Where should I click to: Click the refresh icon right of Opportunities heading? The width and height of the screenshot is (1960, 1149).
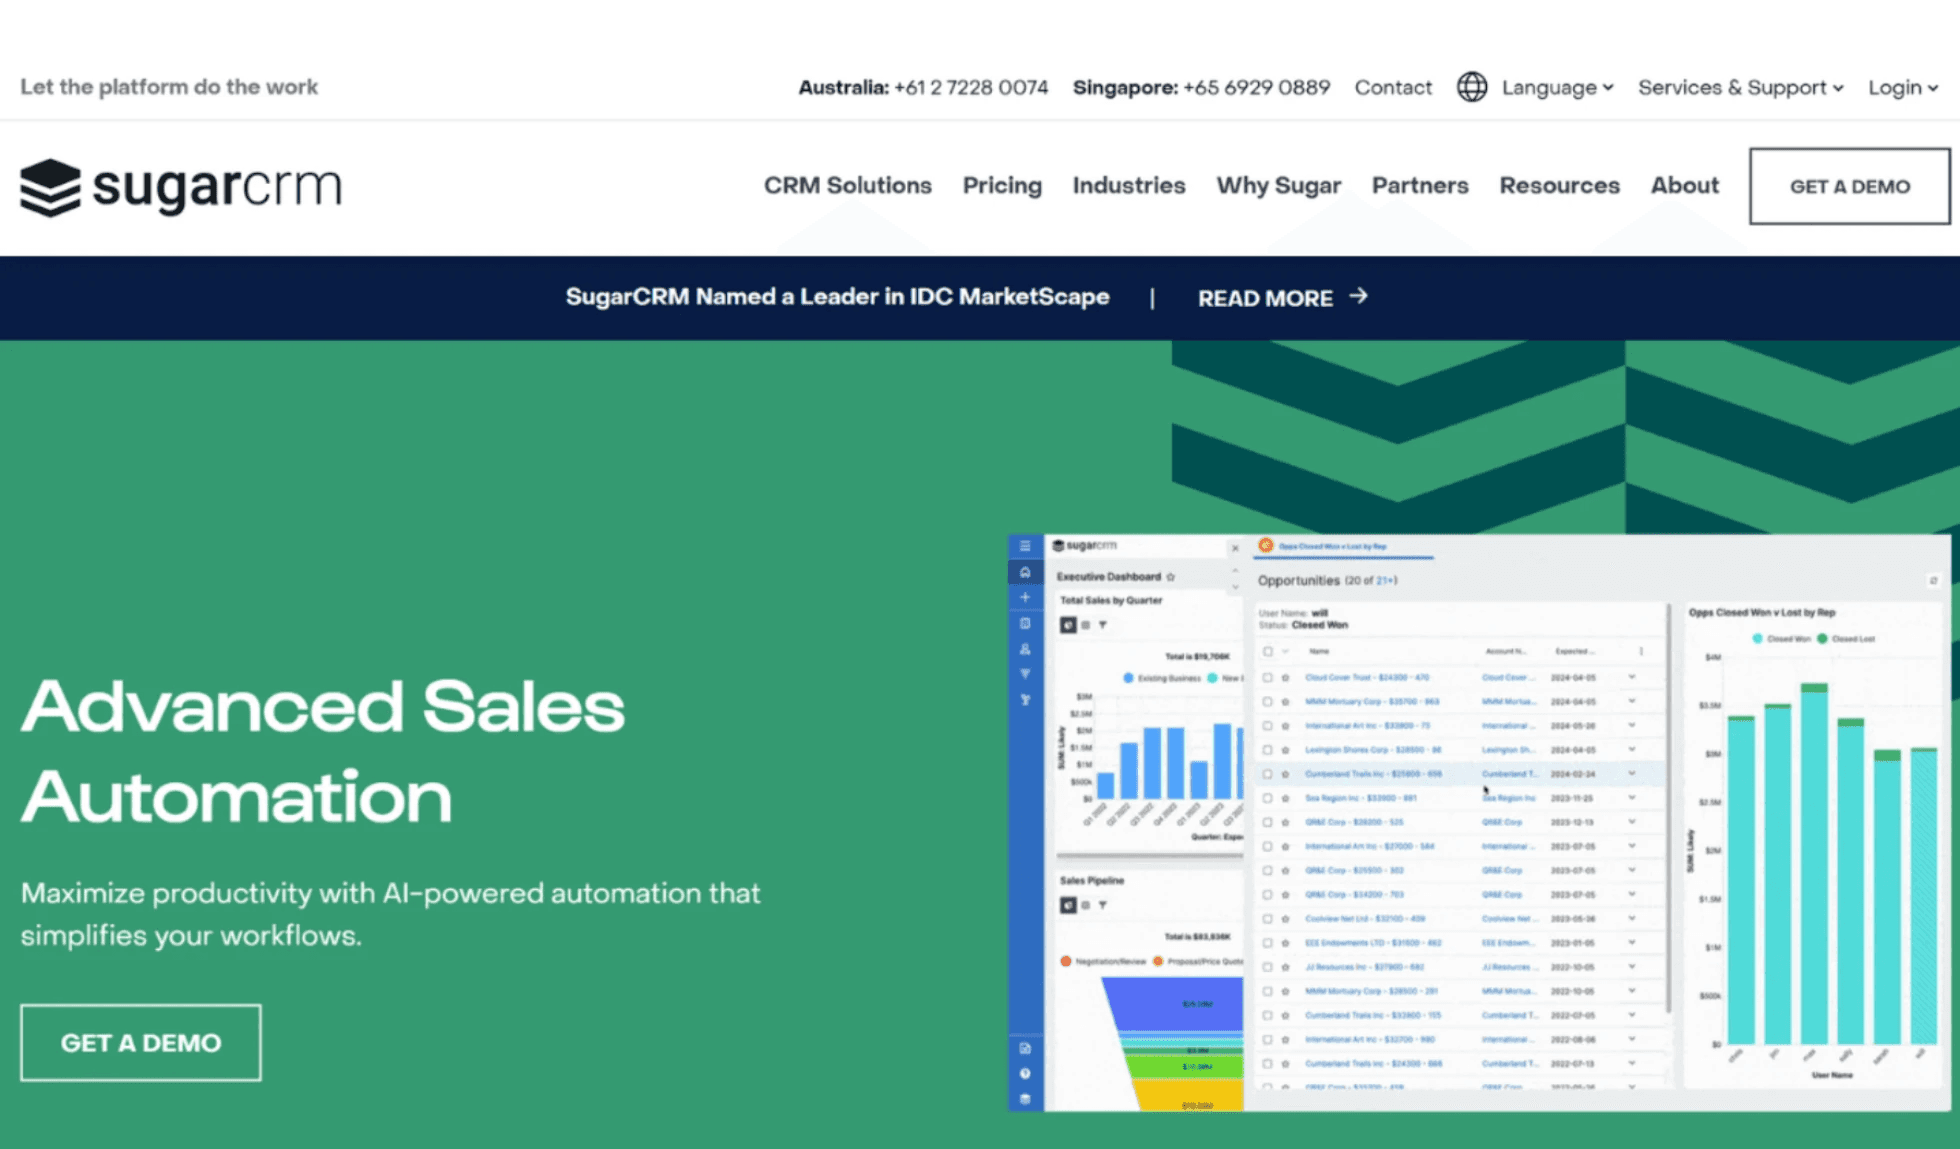point(1933,581)
